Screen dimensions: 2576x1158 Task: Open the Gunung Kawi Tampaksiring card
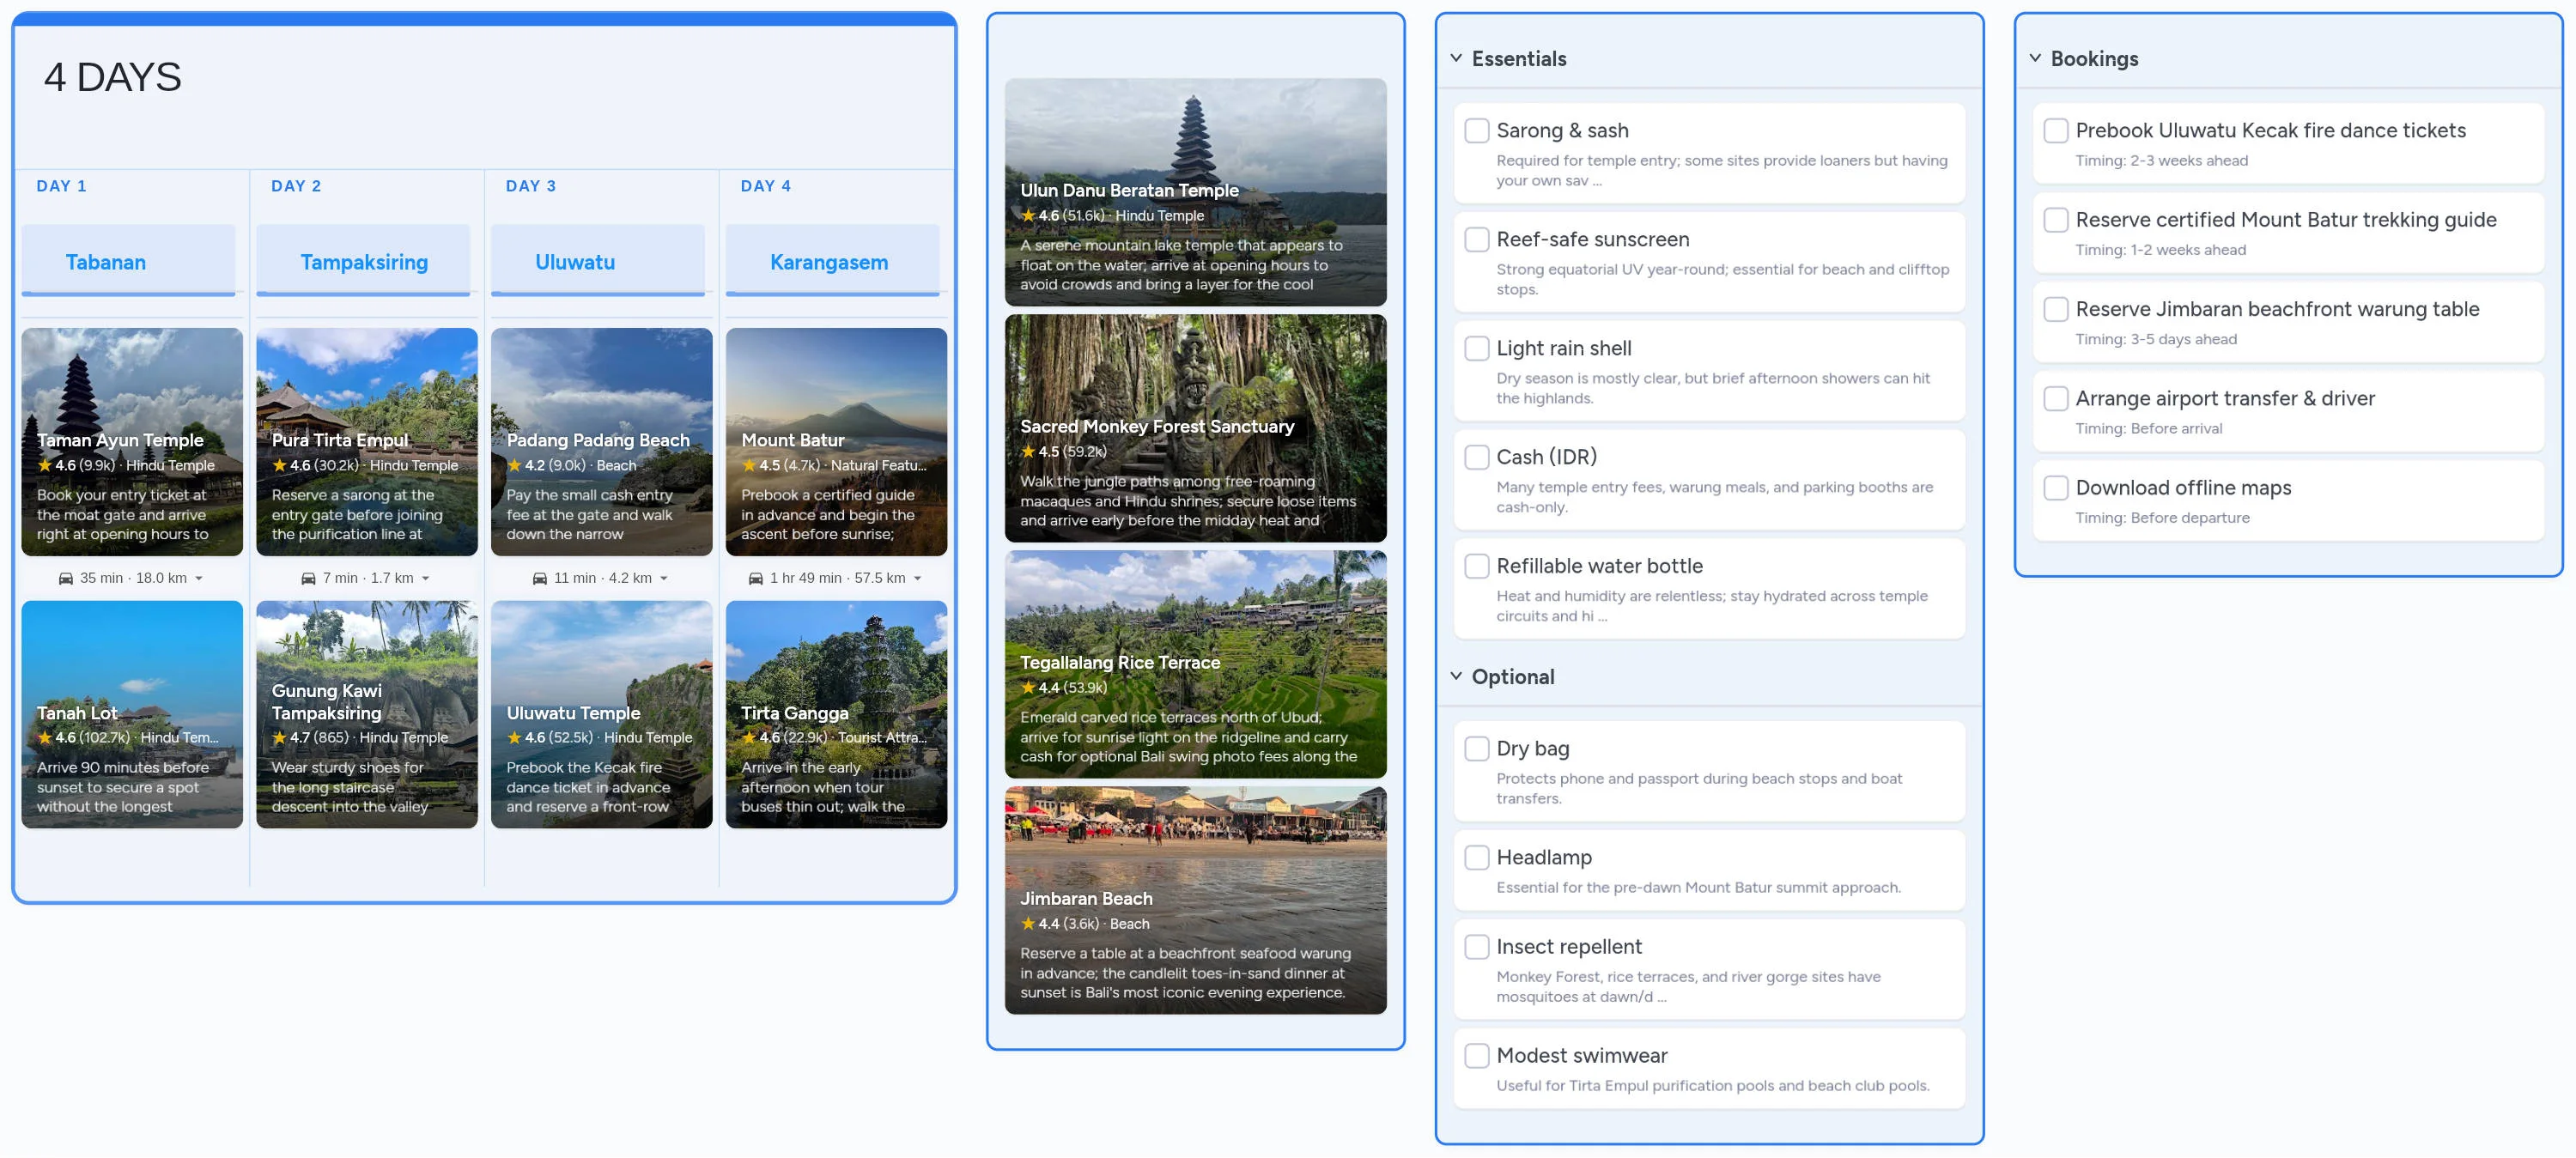pos(367,714)
